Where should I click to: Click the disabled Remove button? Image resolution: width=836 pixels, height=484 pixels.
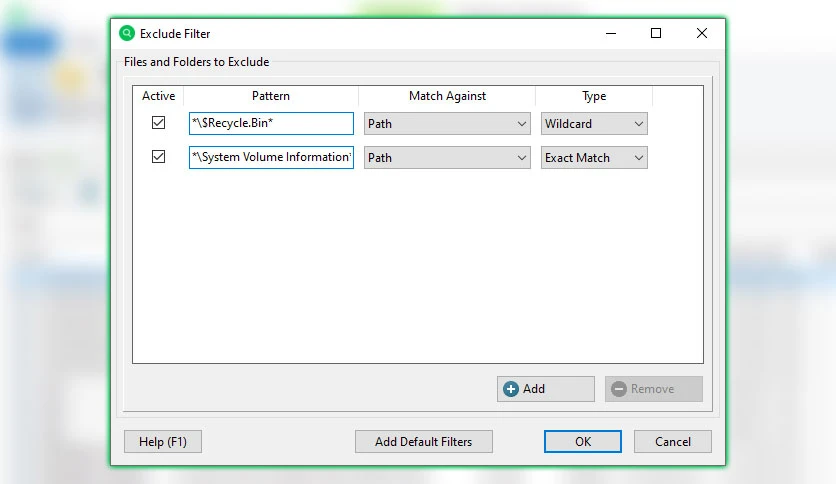coord(654,389)
